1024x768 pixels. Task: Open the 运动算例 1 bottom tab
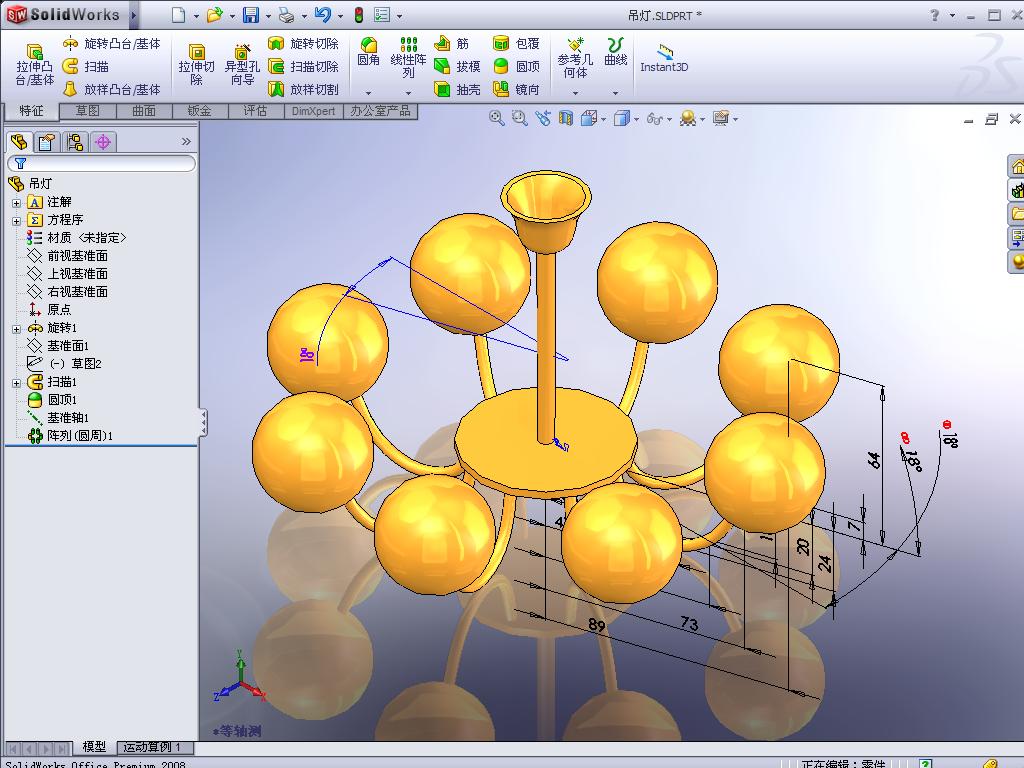(153, 746)
